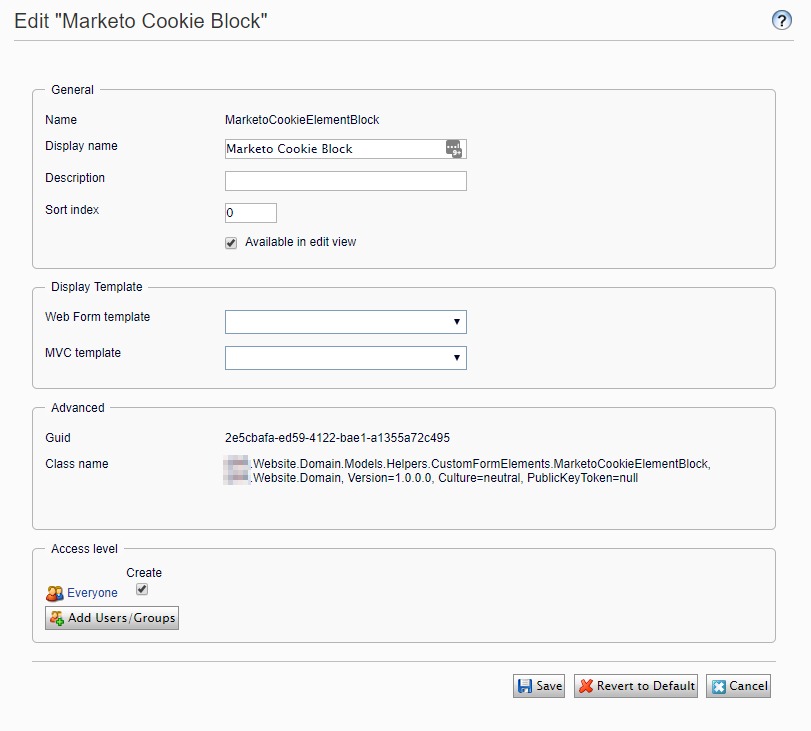This screenshot has width=811, height=731.
Task: Click the translate icon in Display name field
Action: point(454,149)
